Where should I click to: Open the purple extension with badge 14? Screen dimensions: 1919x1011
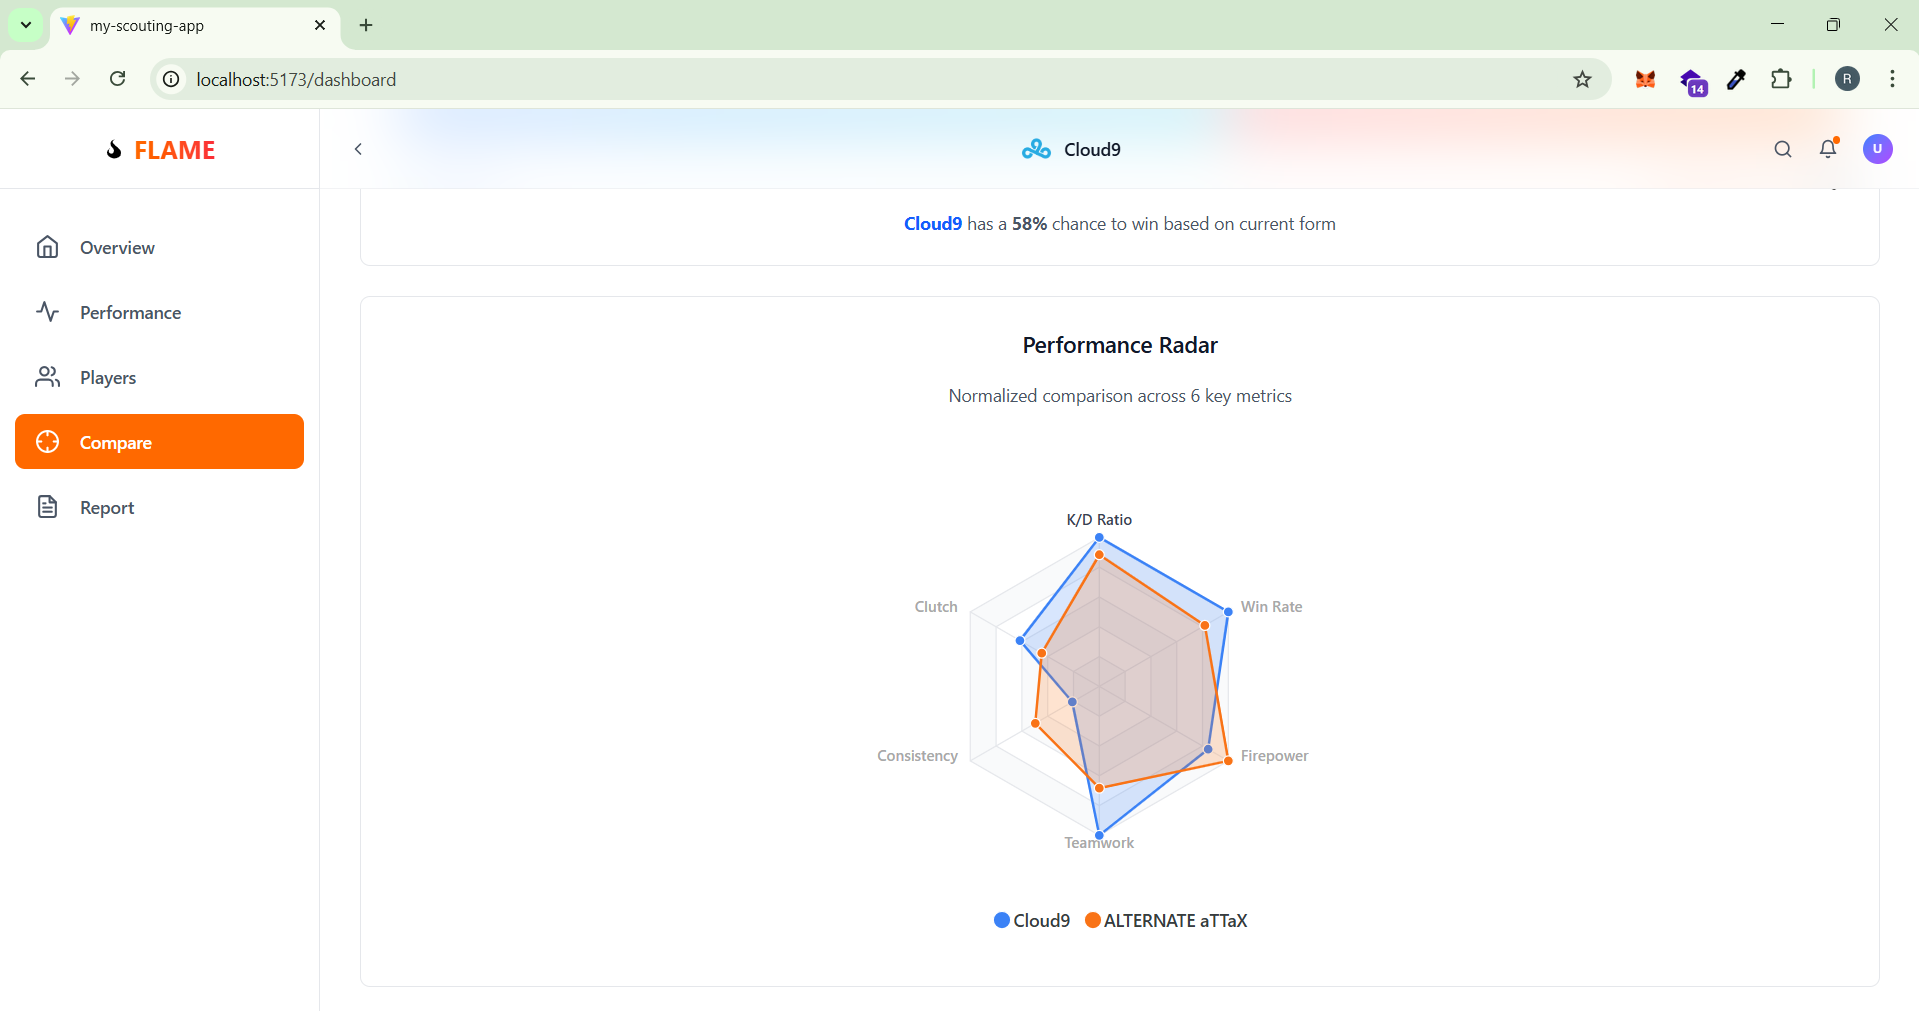coord(1692,81)
